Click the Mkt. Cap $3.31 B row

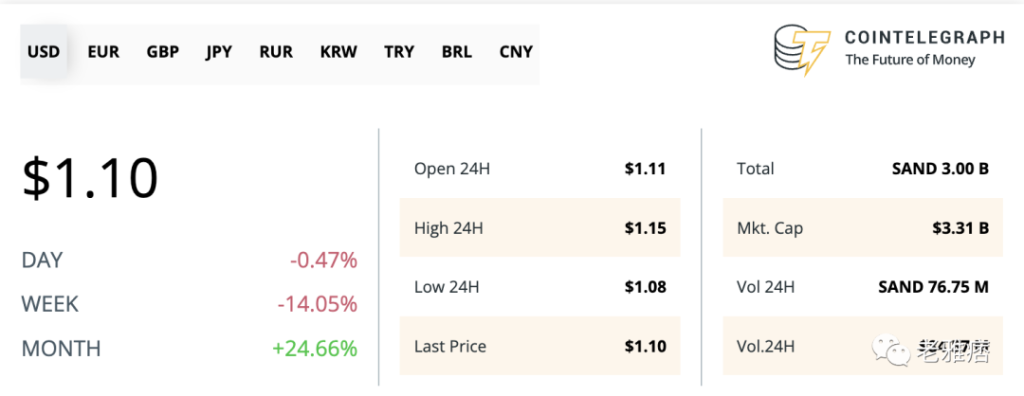pos(863,227)
